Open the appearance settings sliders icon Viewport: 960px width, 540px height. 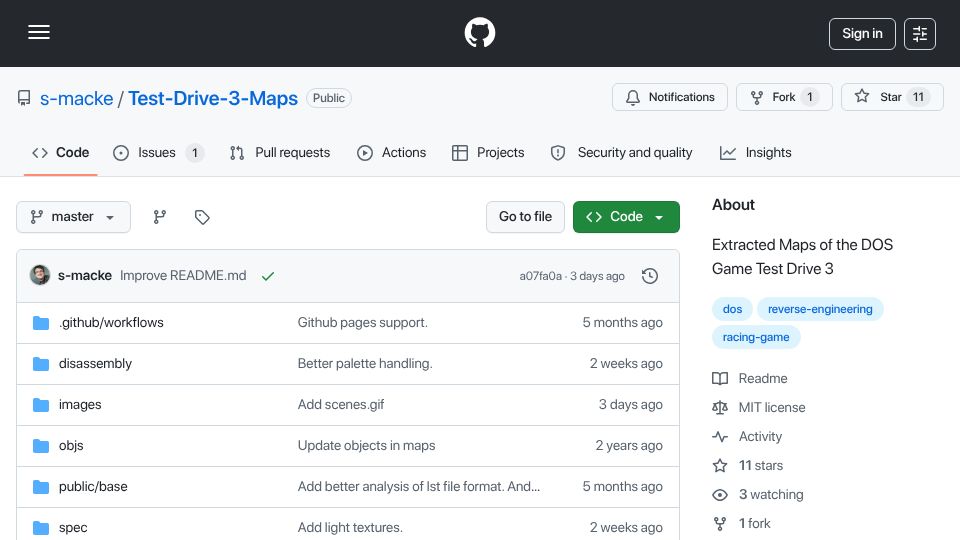click(920, 34)
